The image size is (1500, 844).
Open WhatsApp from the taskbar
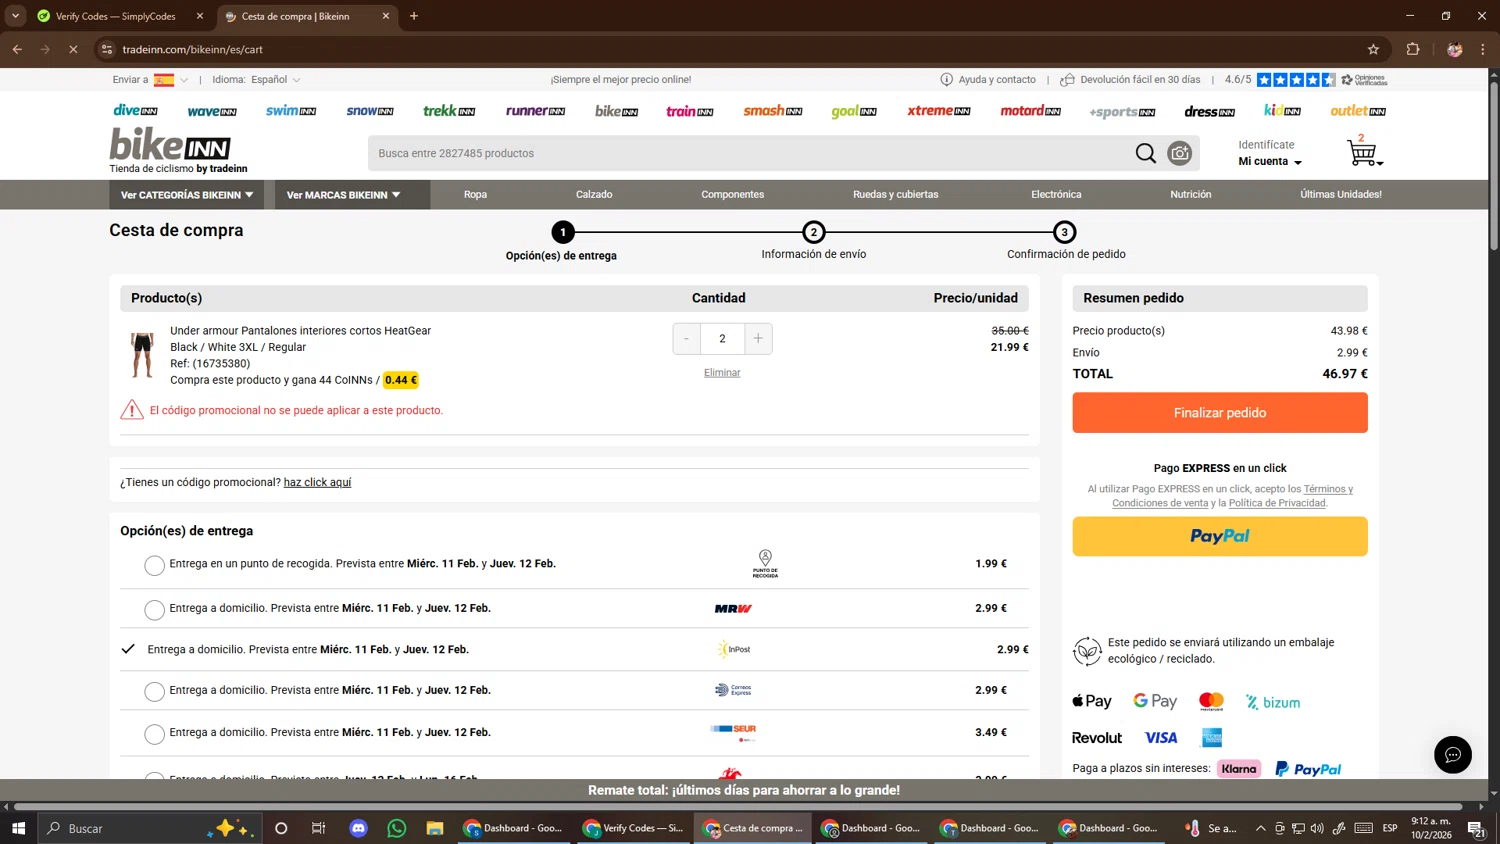coord(397,828)
